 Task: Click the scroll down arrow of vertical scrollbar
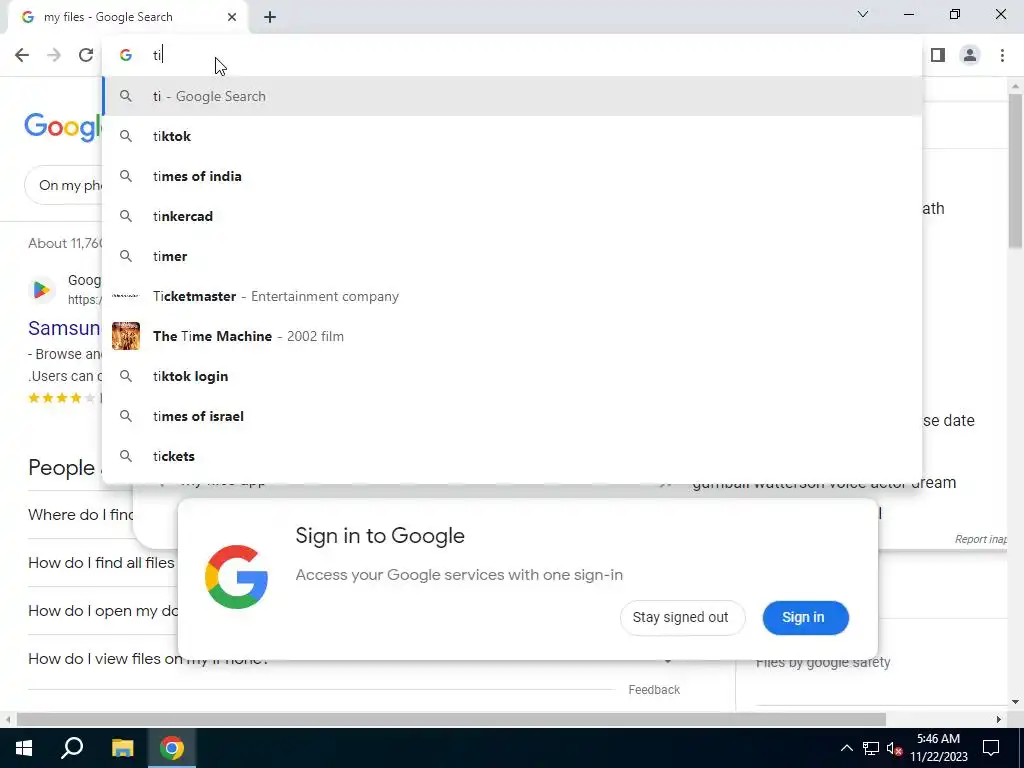click(1015, 702)
